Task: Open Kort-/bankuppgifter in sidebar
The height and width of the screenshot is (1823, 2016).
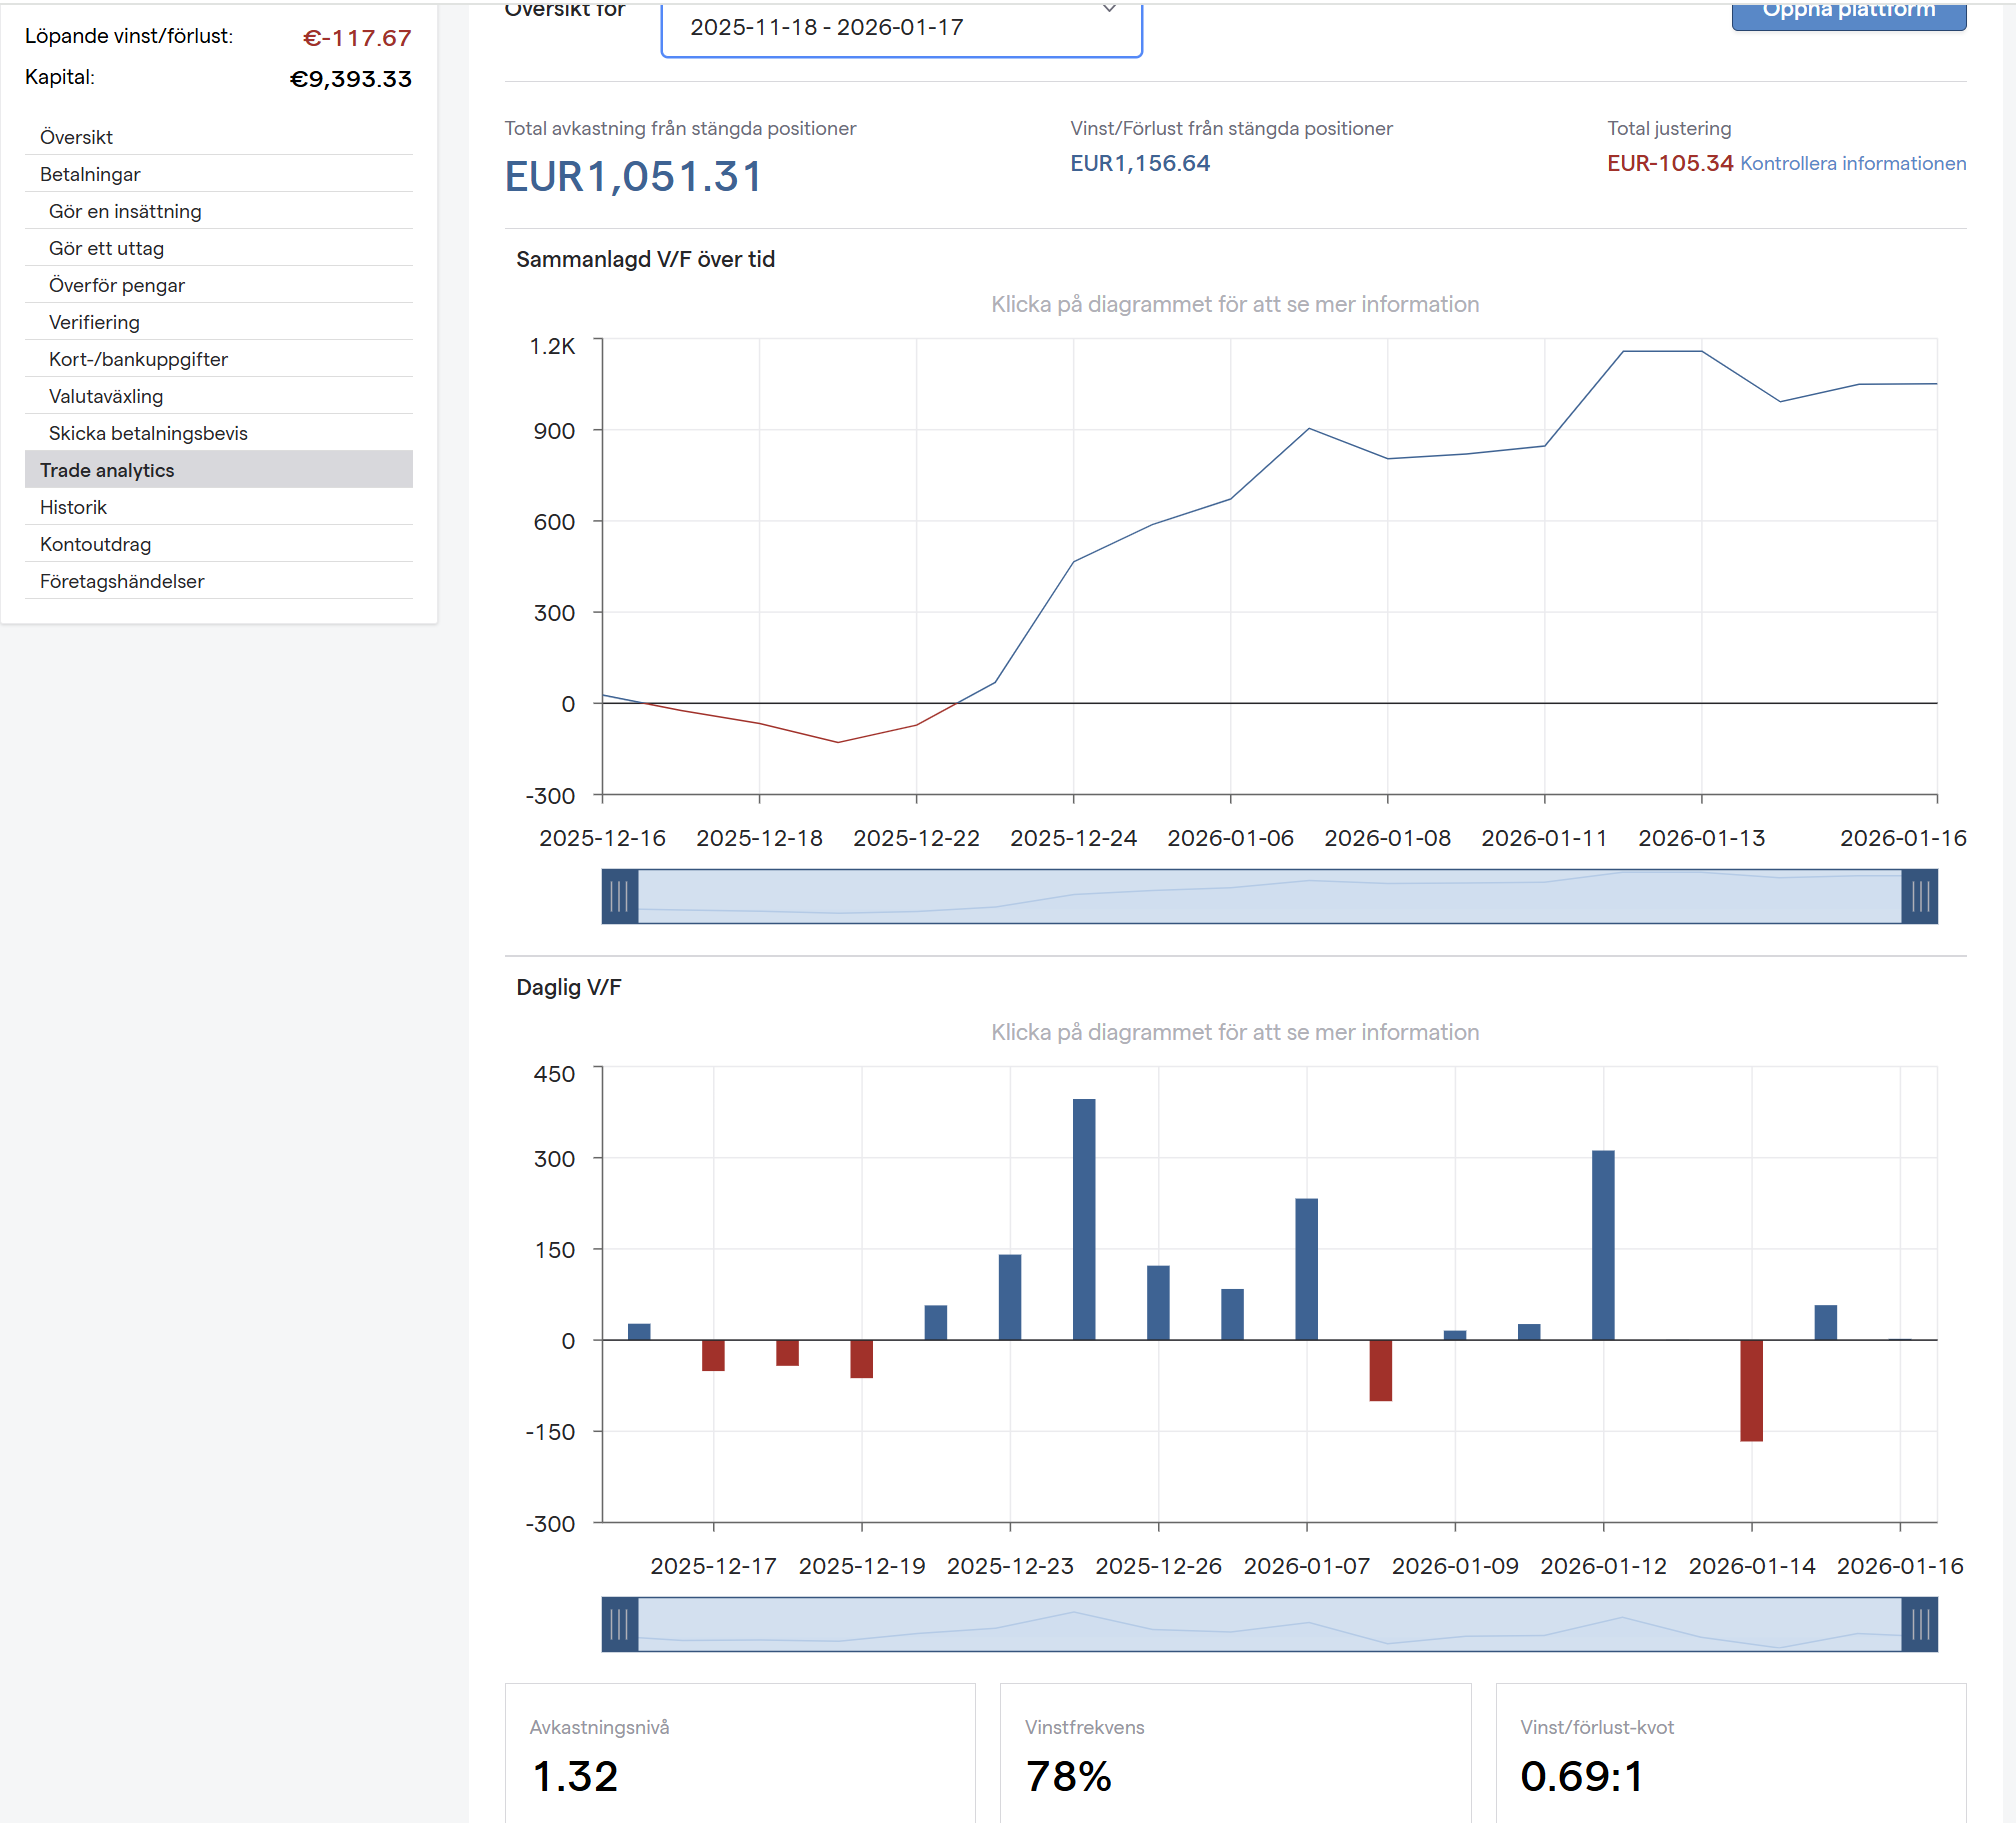Action: point(138,359)
